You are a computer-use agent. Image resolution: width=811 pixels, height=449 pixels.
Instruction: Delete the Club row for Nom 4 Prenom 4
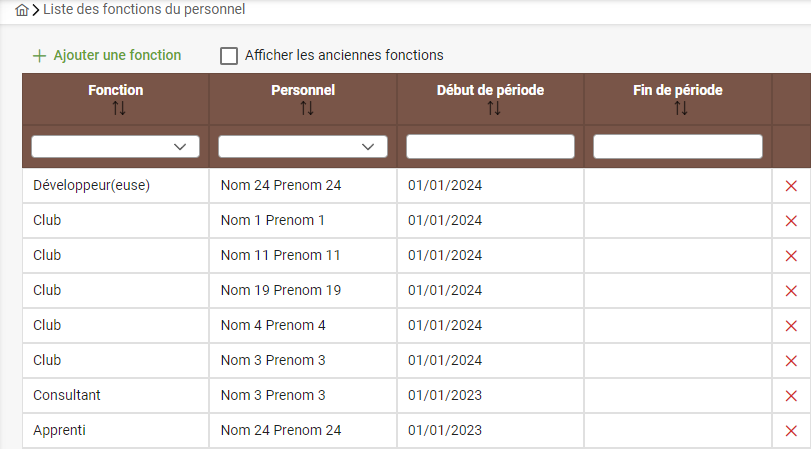(x=791, y=326)
